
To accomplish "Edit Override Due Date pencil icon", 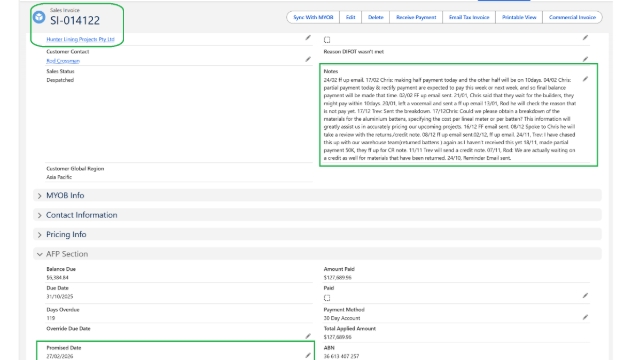I will [x=308, y=336].
